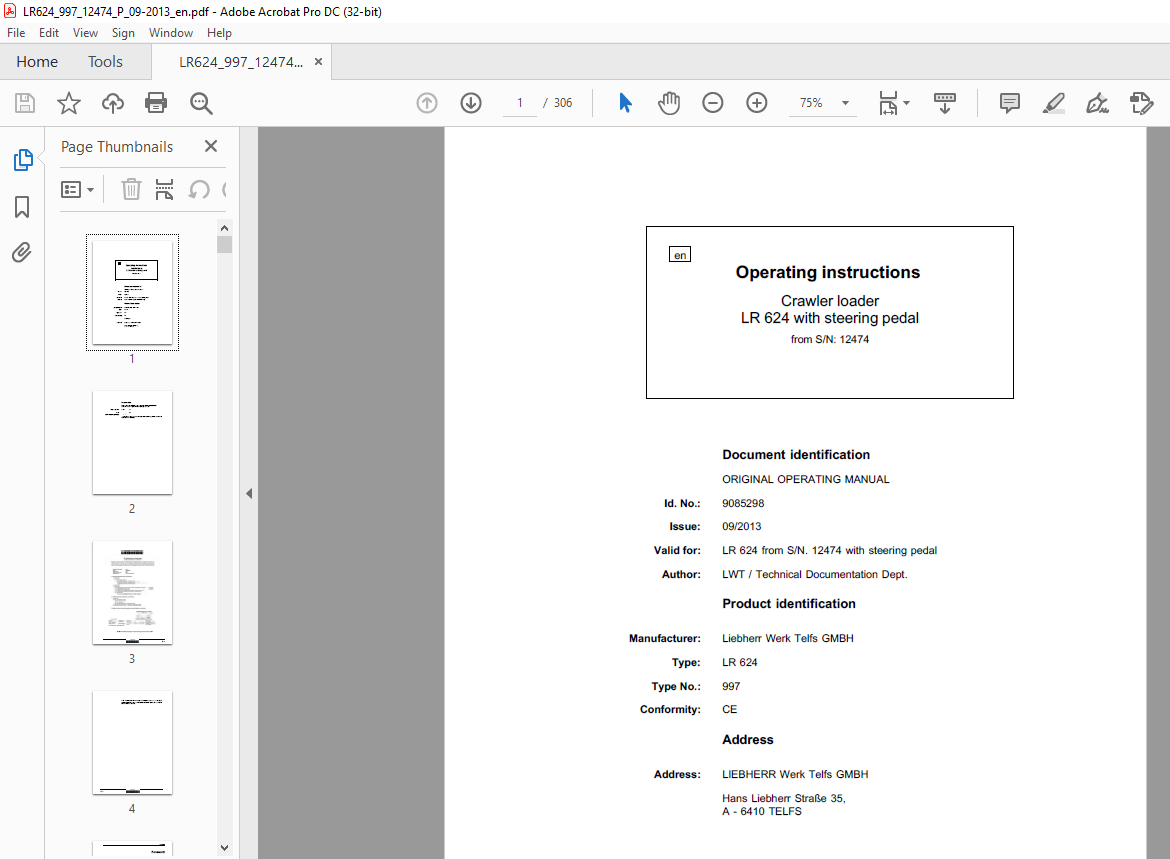Open the Edit menu
The image size is (1170, 859).
pos(49,33)
